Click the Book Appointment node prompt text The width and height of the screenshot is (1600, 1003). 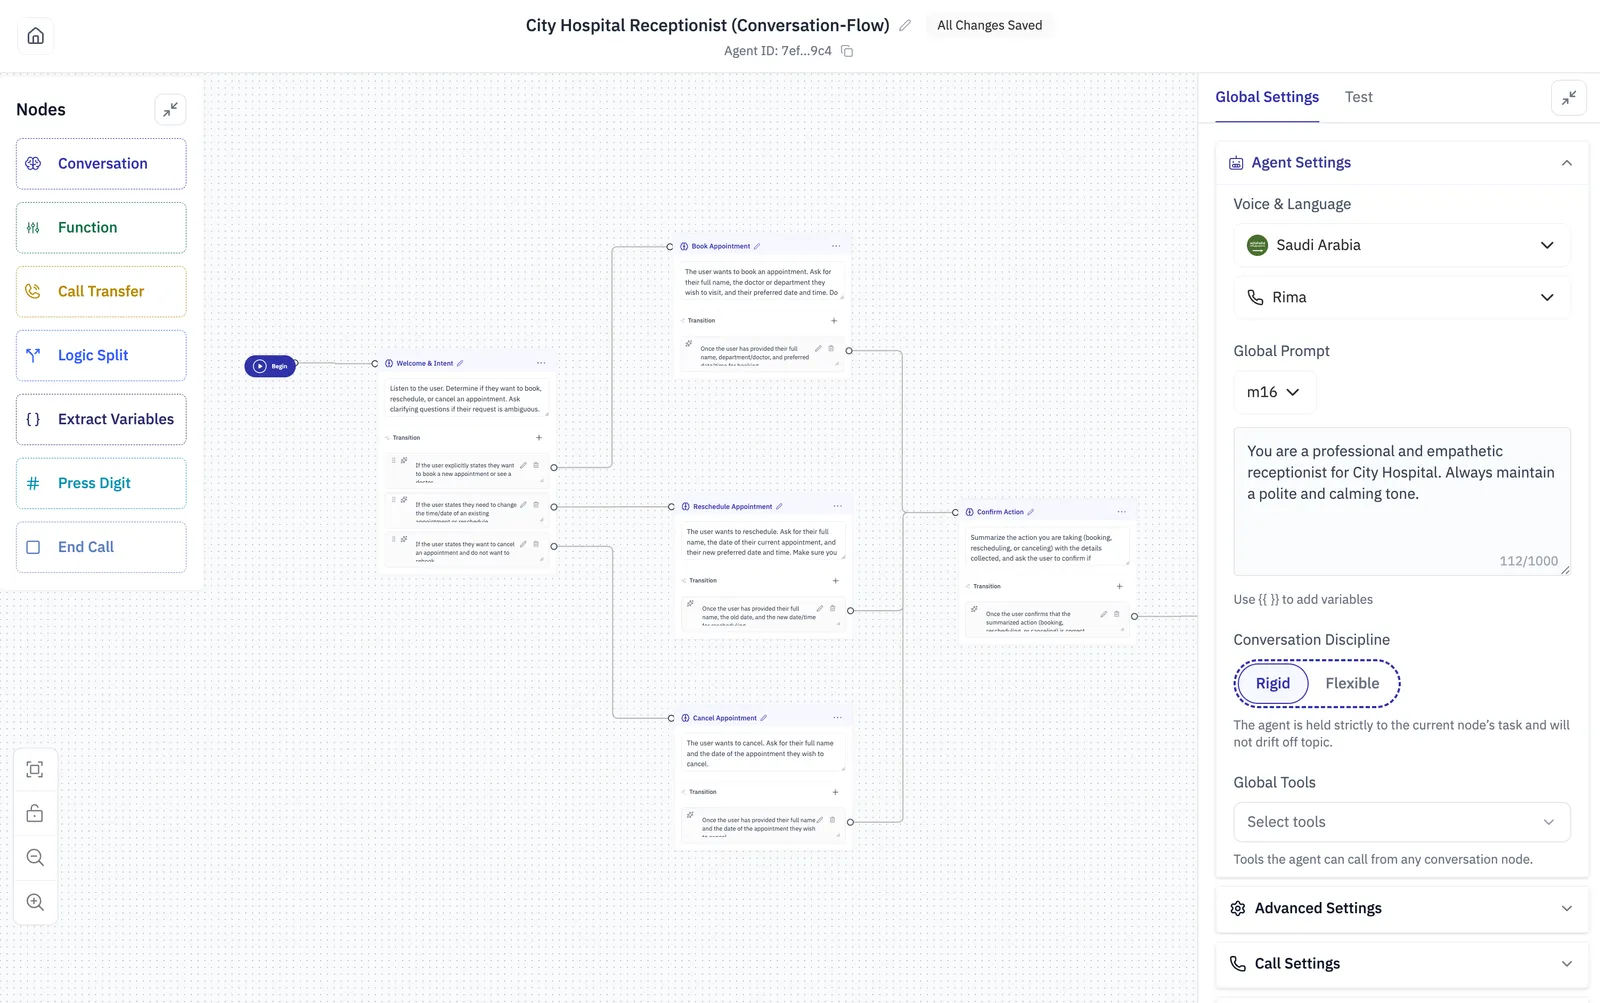coord(762,283)
